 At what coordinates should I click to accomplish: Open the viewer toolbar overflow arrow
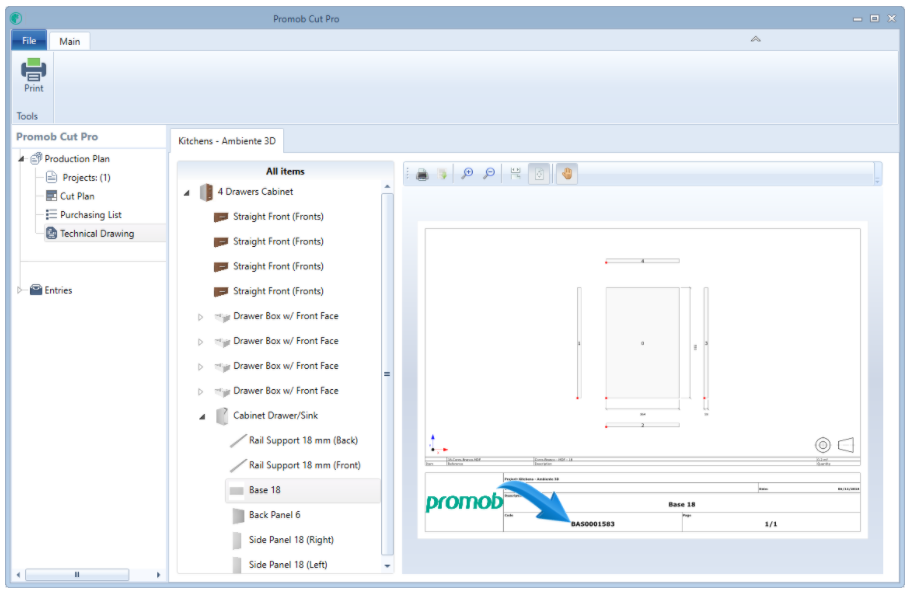pyautogui.click(x=877, y=181)
